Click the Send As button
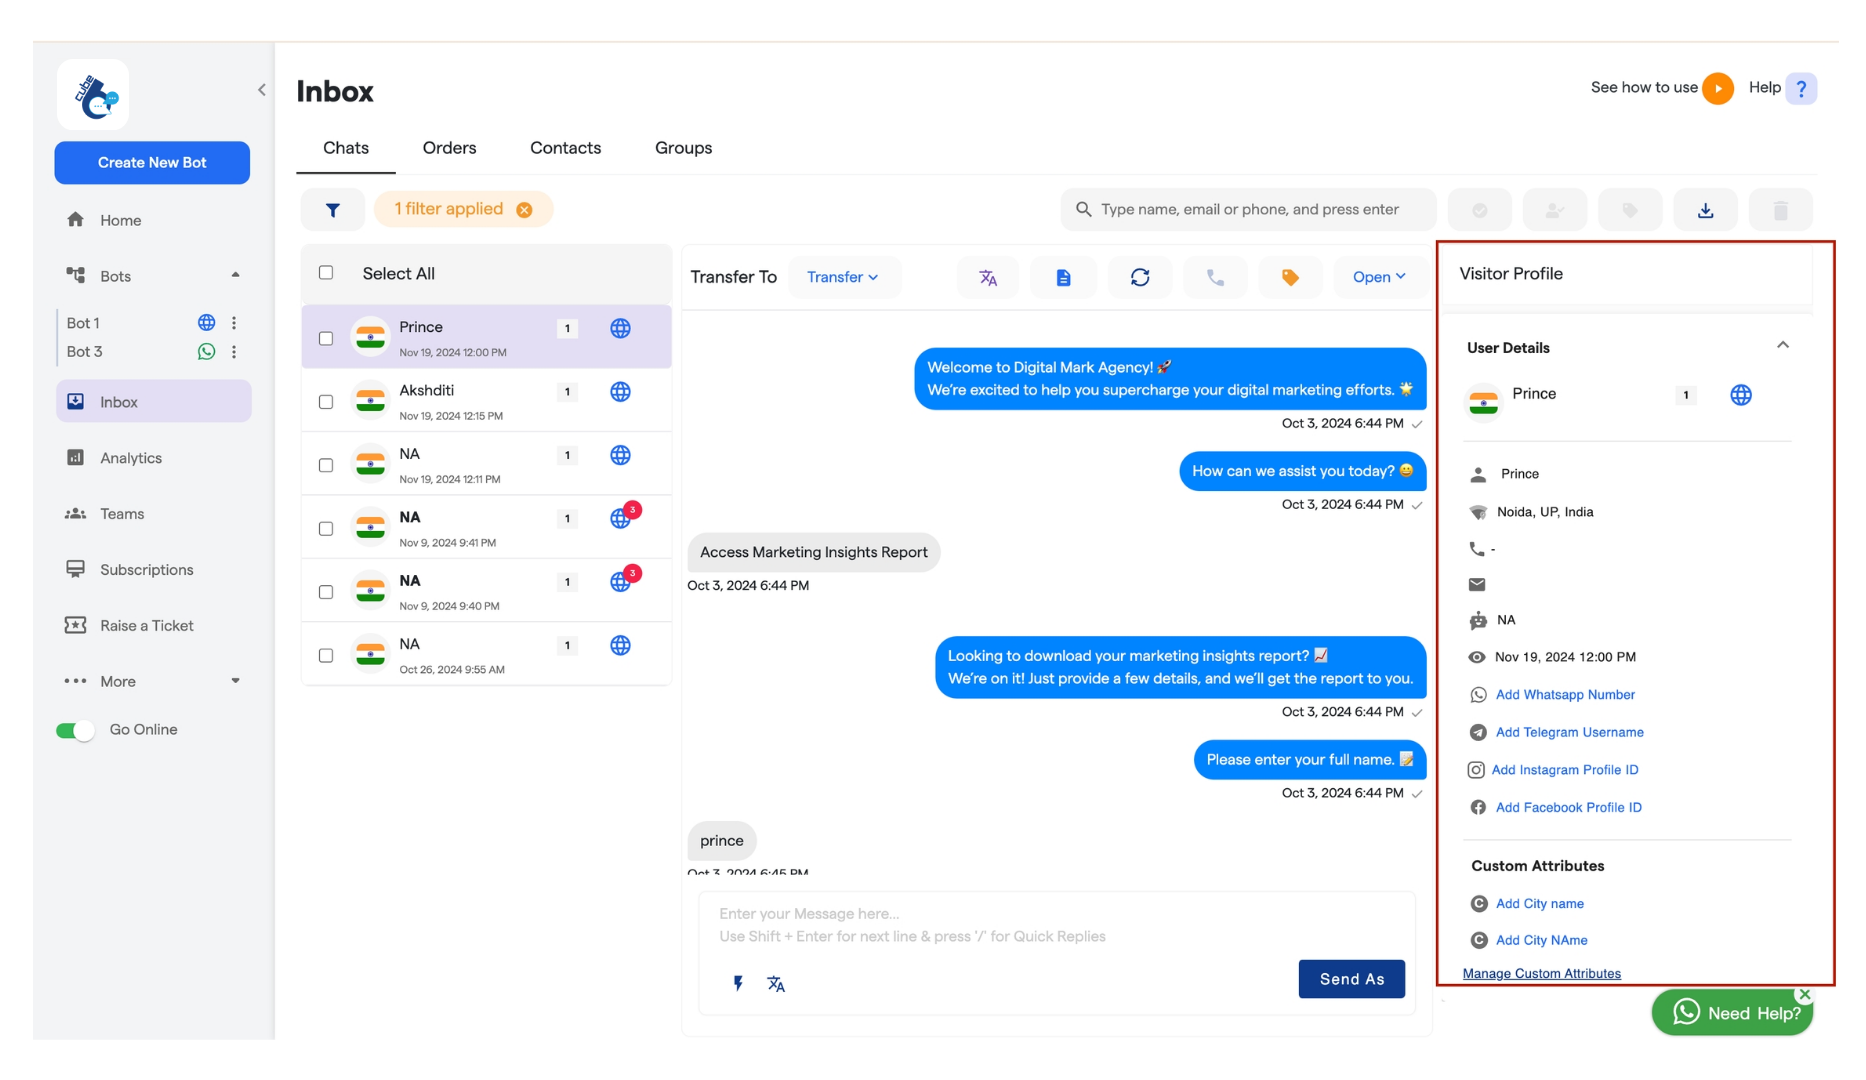Screen dimensions: 1866x1080 coord(1351,979)
